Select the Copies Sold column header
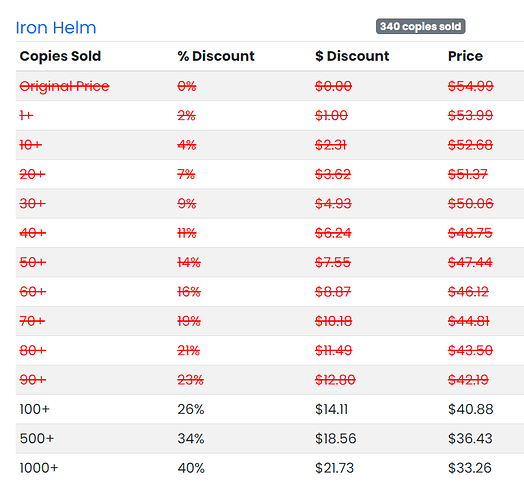Image resolution: width=524 pixels, height=500 pixels. tap(60, 56)
